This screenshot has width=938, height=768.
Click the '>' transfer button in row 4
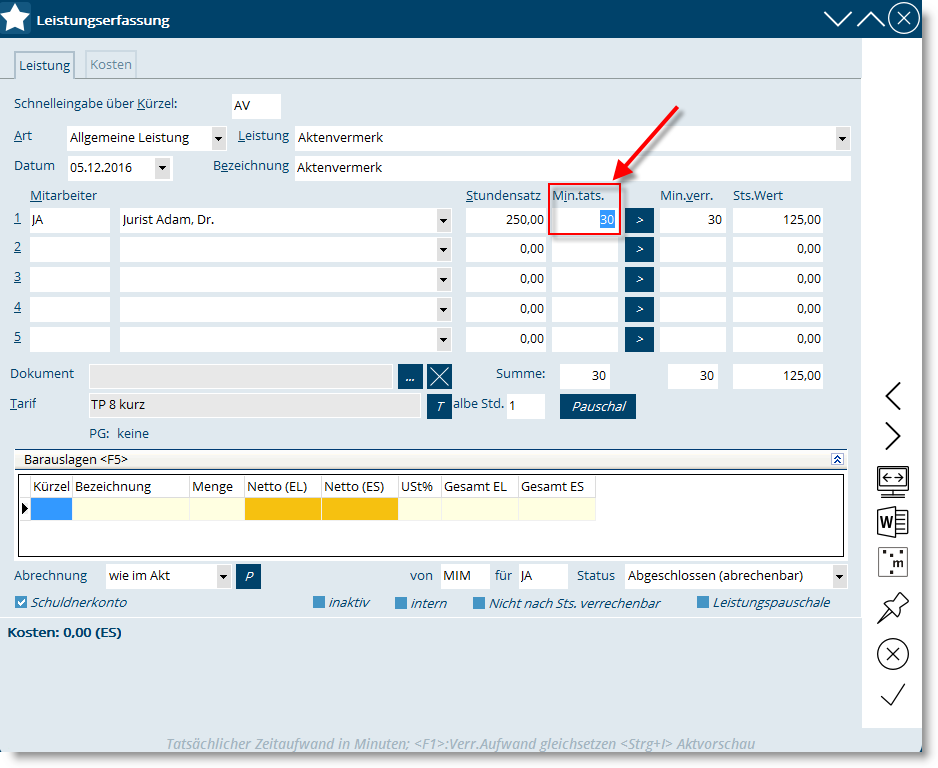[x=639, y=309]
